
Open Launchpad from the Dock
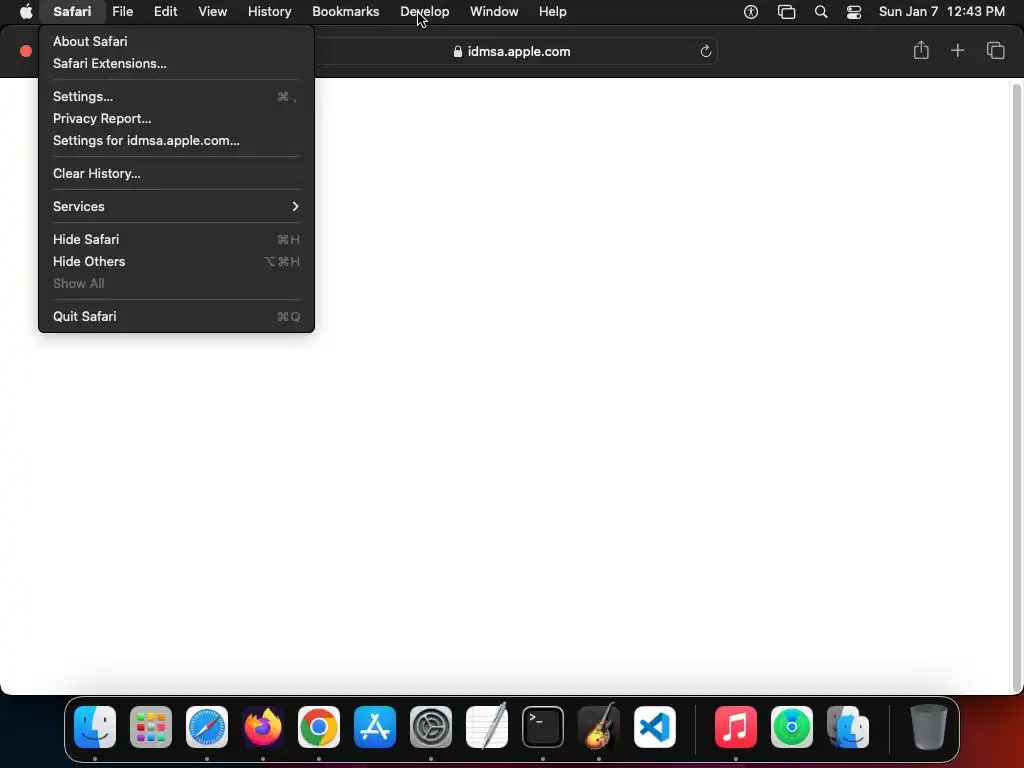coord(151,727)
